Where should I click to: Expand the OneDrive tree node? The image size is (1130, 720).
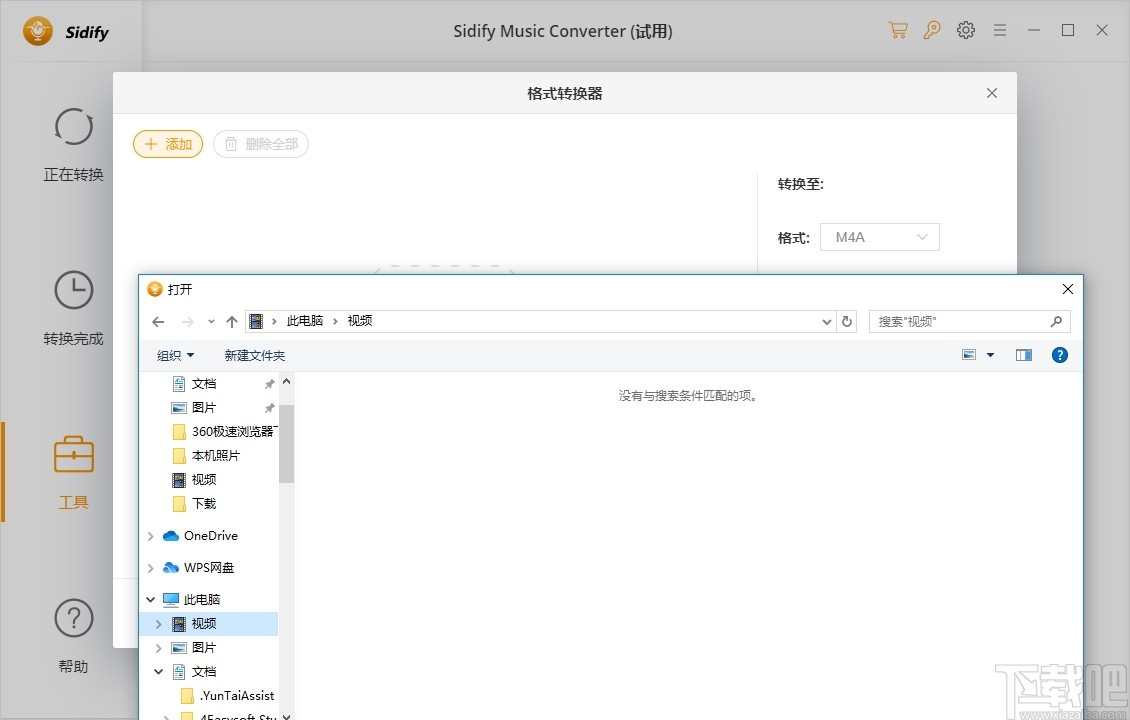[150, 535]
